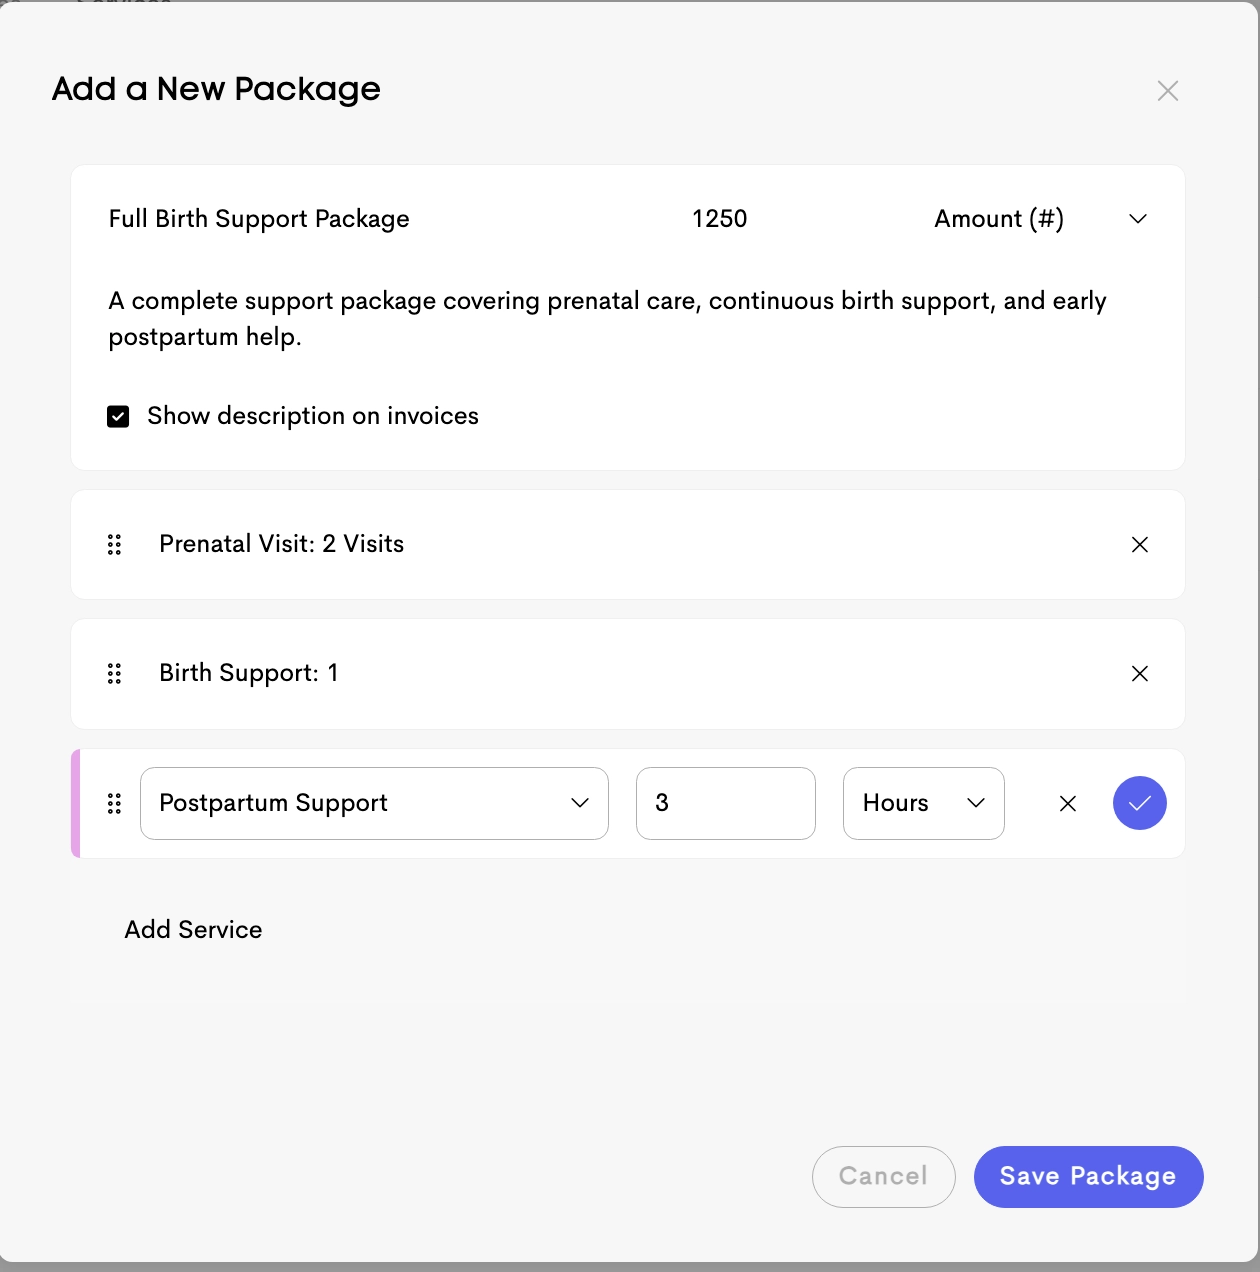Screen dimensions: 1260x1272
Task: Click the 1250 price field
Action: [720, 219]
